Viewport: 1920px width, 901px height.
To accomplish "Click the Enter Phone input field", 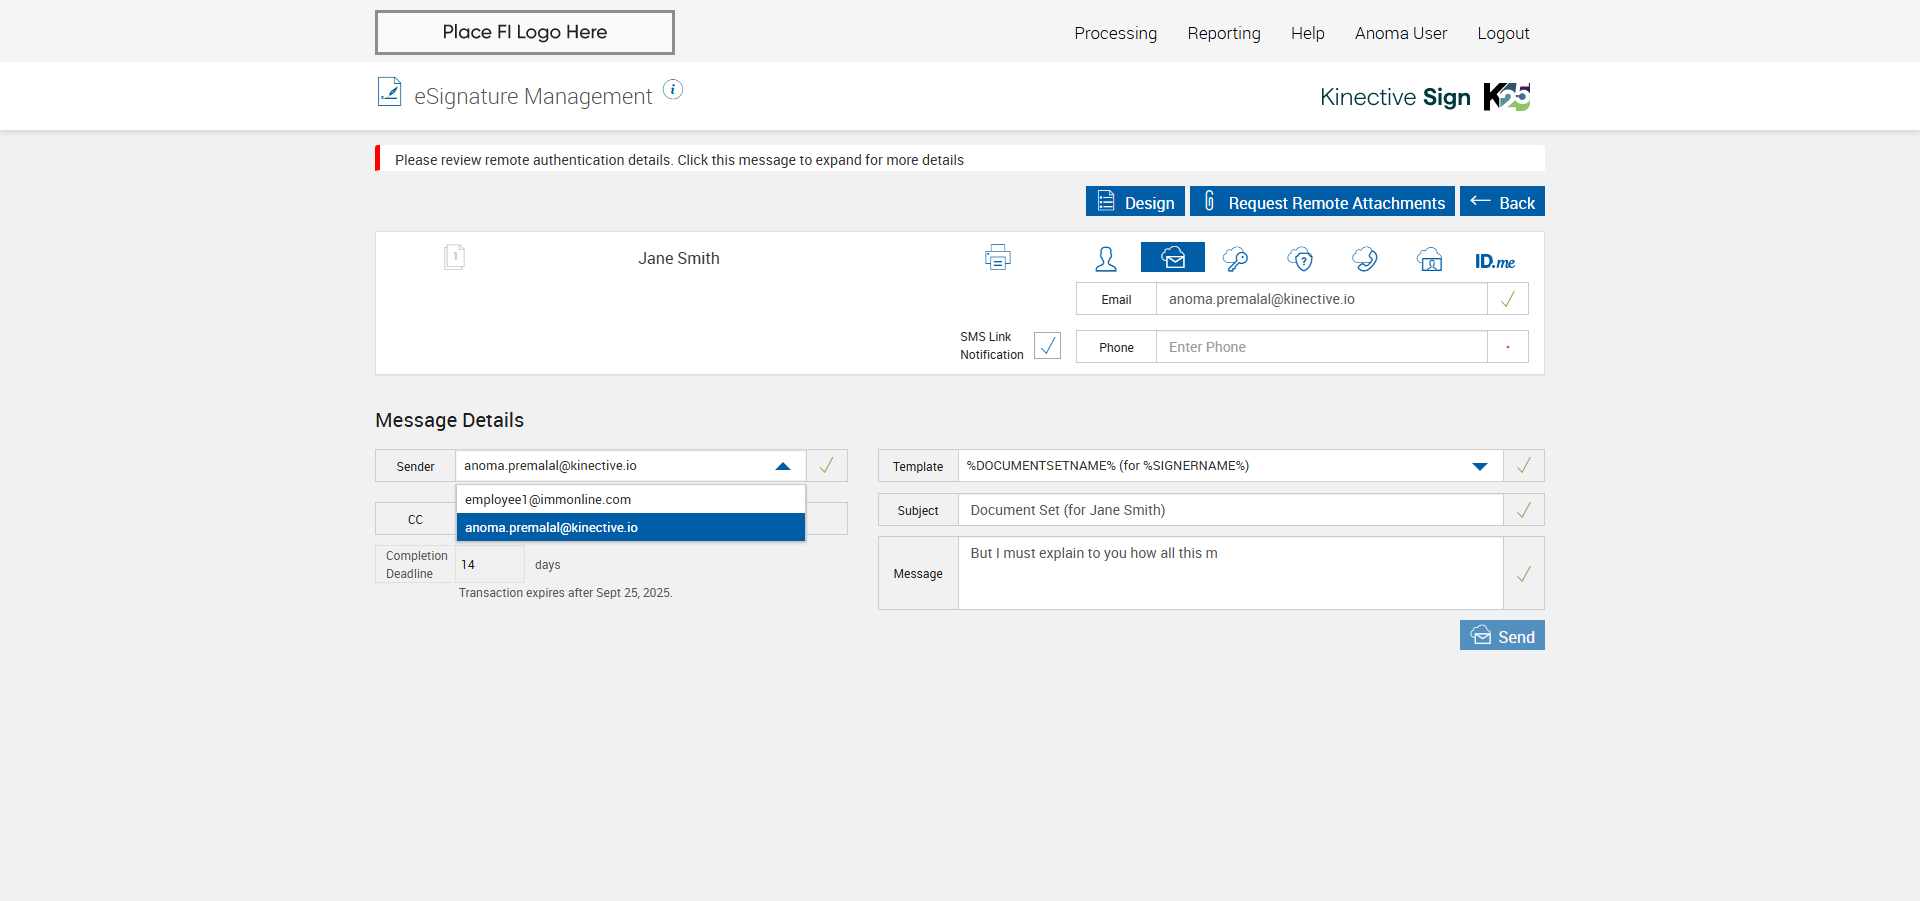I will [1320, 347].
